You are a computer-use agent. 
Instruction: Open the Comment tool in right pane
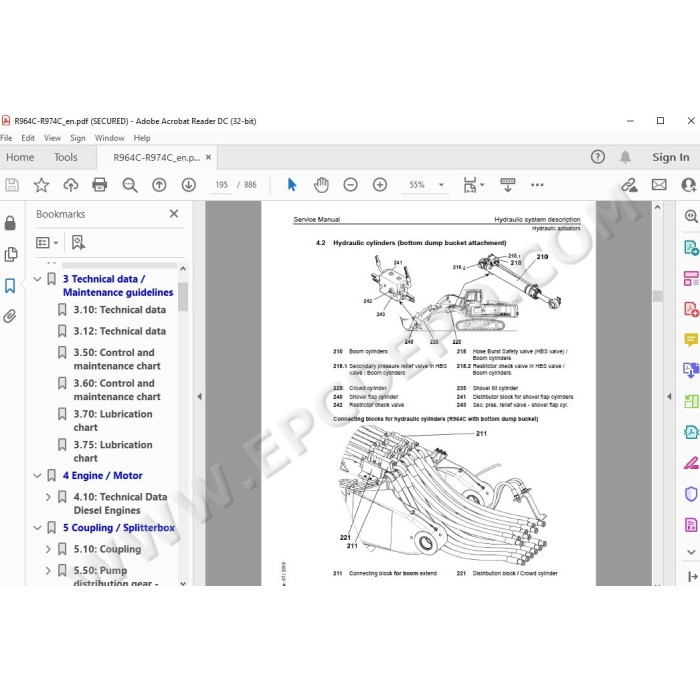click(x=691, y=340)
